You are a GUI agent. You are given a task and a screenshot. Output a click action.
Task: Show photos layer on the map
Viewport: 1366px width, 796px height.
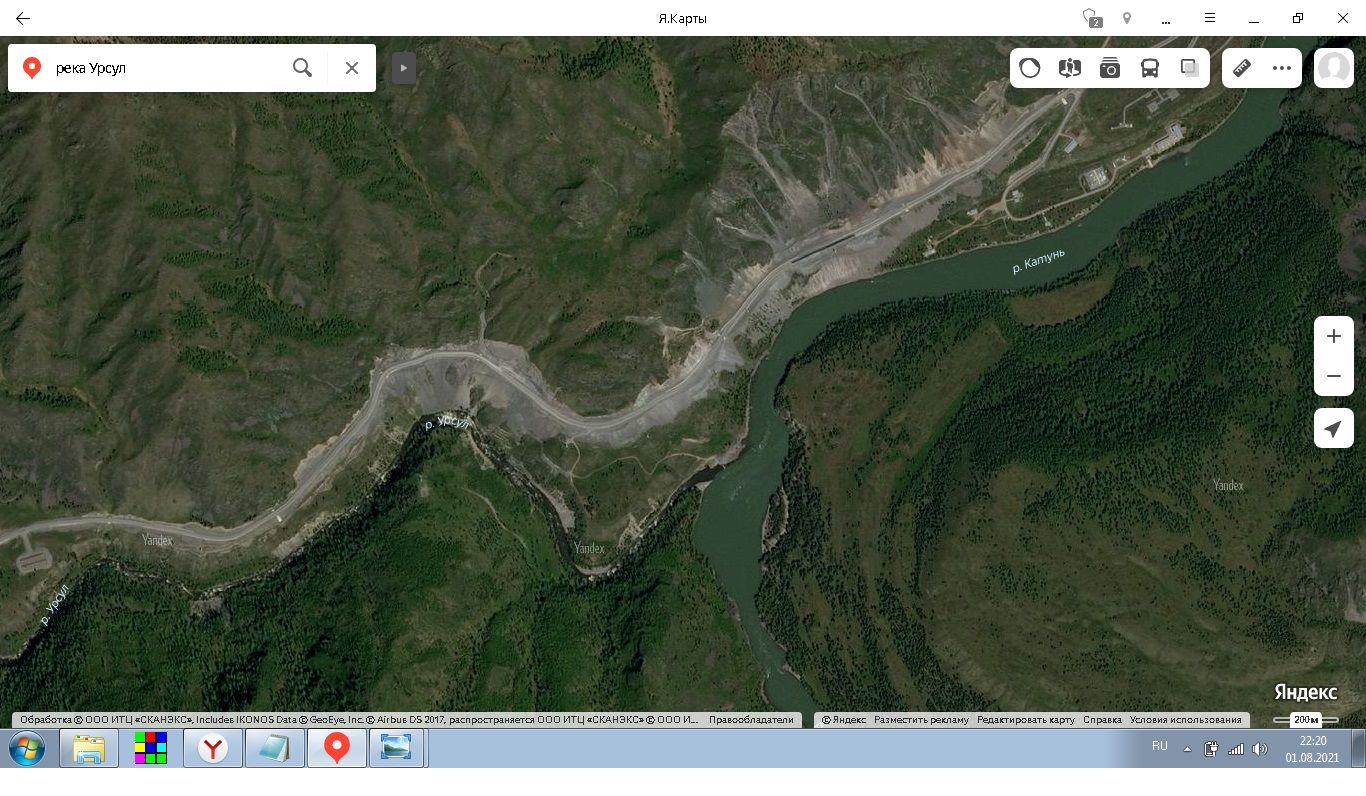[x=1110, y=68]
